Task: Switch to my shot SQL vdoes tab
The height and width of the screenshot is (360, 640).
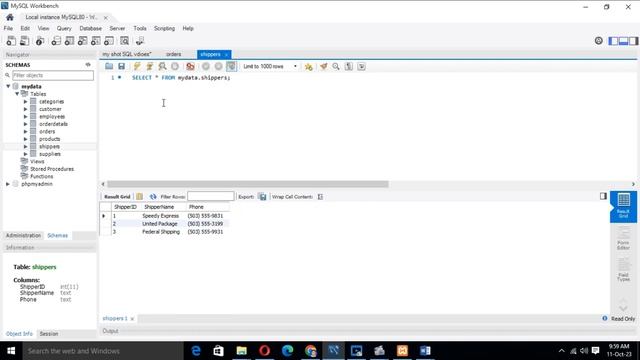Action: (127, 54)
